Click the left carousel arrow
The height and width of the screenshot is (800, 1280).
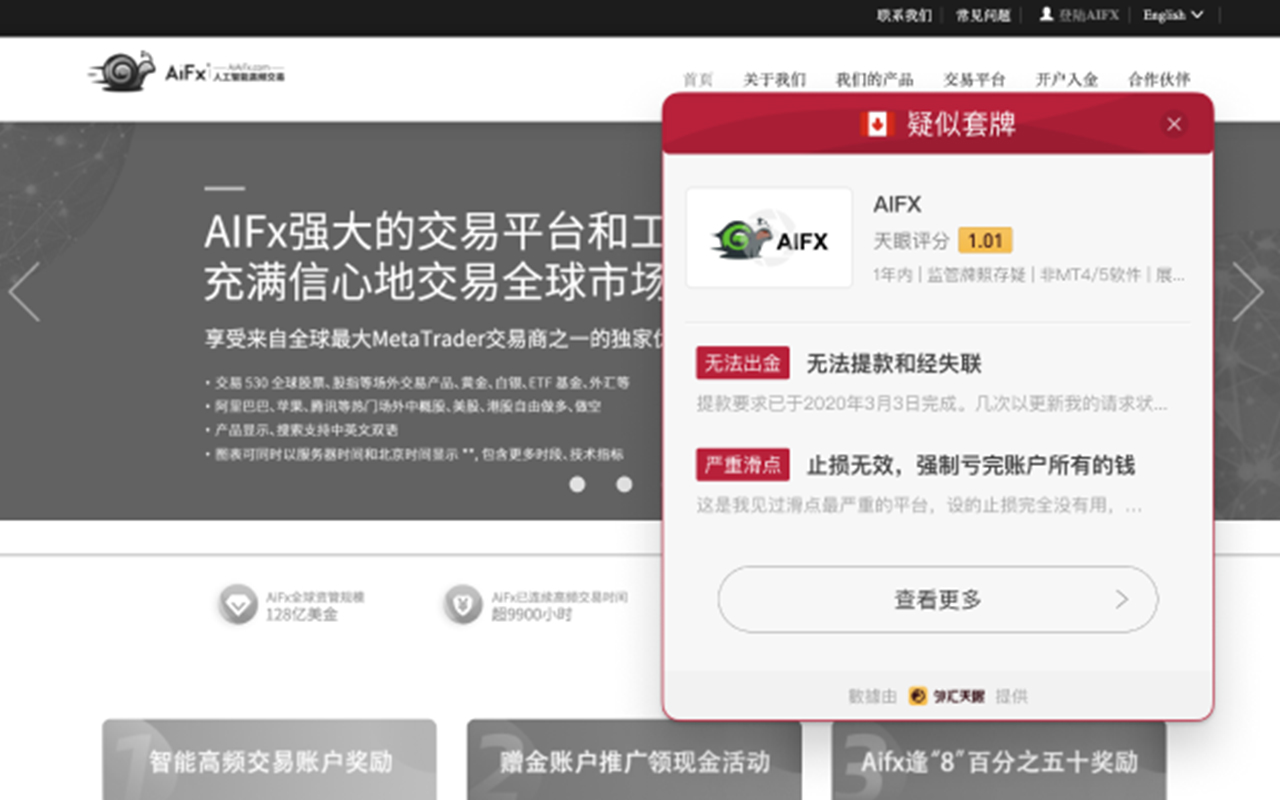[x=22, y=290]
